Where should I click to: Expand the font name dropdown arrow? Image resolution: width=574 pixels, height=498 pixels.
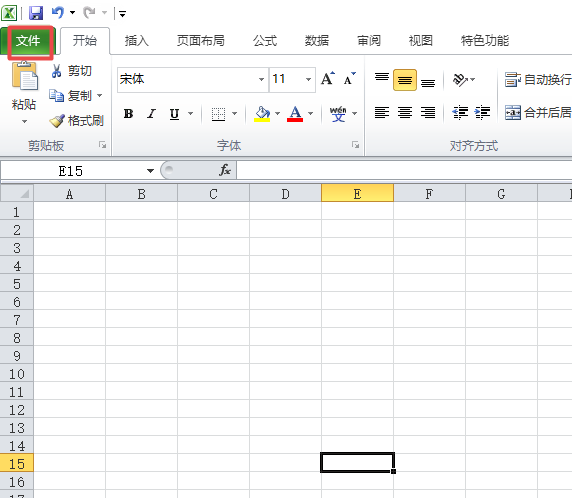click(x=261, y=79)
